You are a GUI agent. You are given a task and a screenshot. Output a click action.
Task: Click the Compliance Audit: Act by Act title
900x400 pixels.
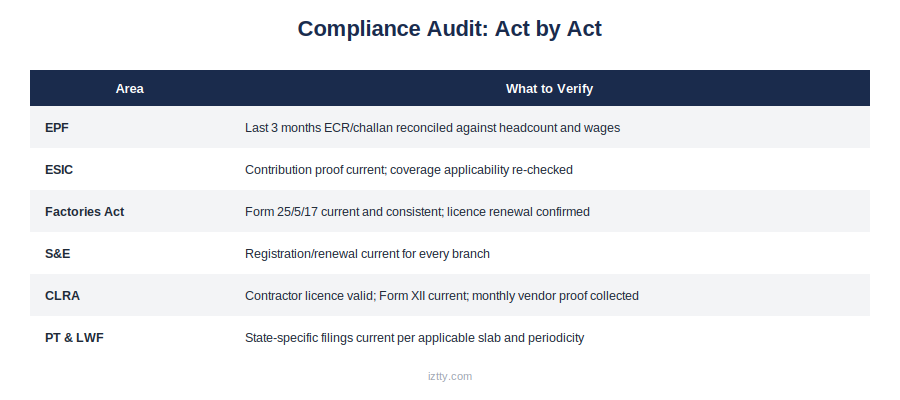449,29
